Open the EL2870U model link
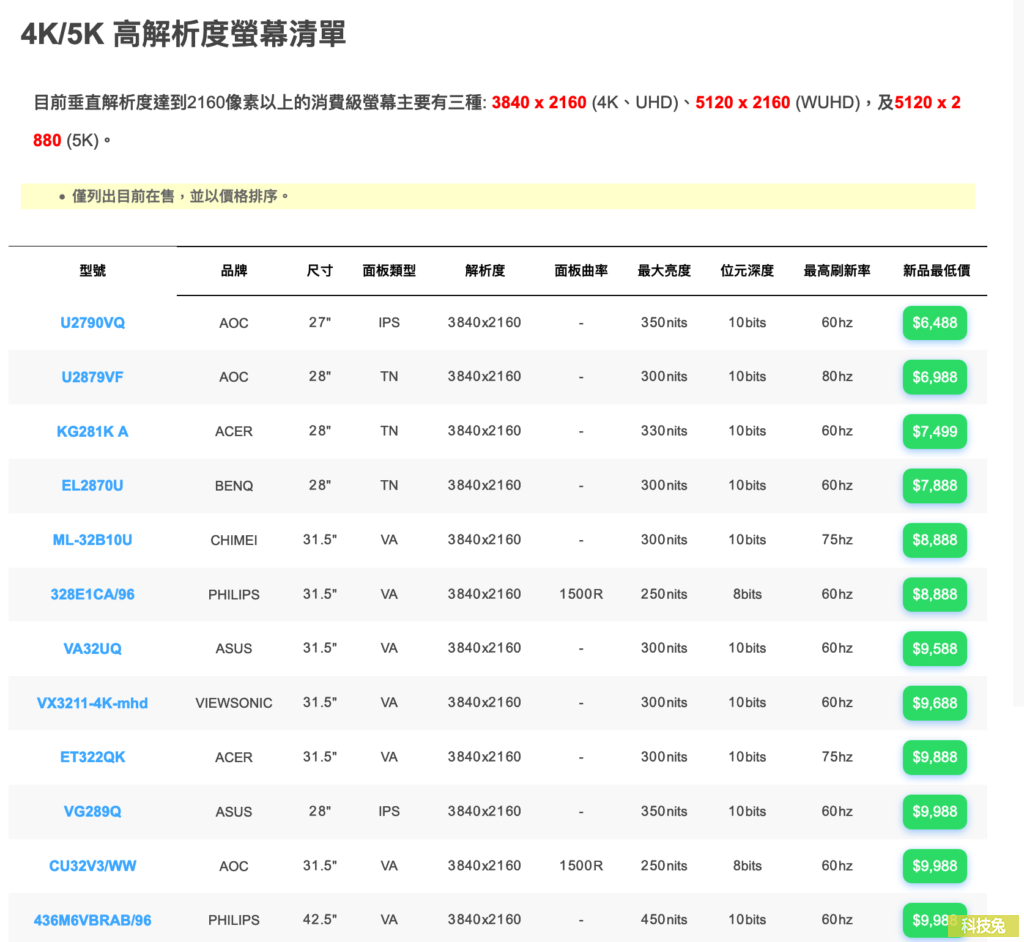Viewport: 1024px width, 942px height. point(92,485)
